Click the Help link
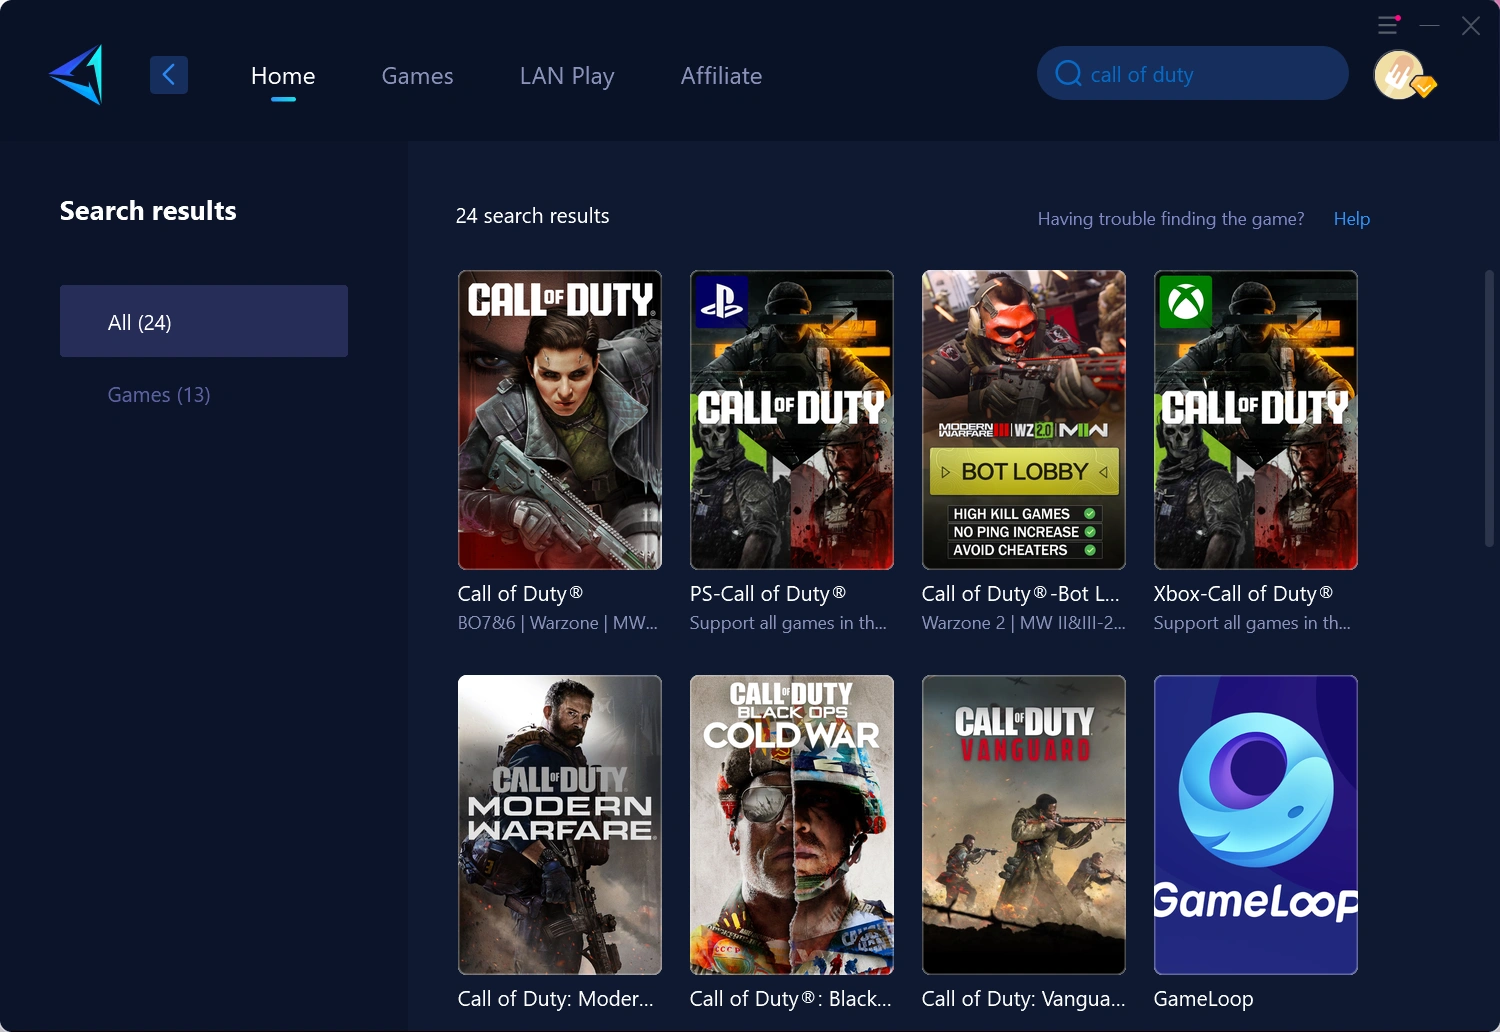Image resolution: width=1500 pixels, height=1032 pixels. (x=1352, y=219)
